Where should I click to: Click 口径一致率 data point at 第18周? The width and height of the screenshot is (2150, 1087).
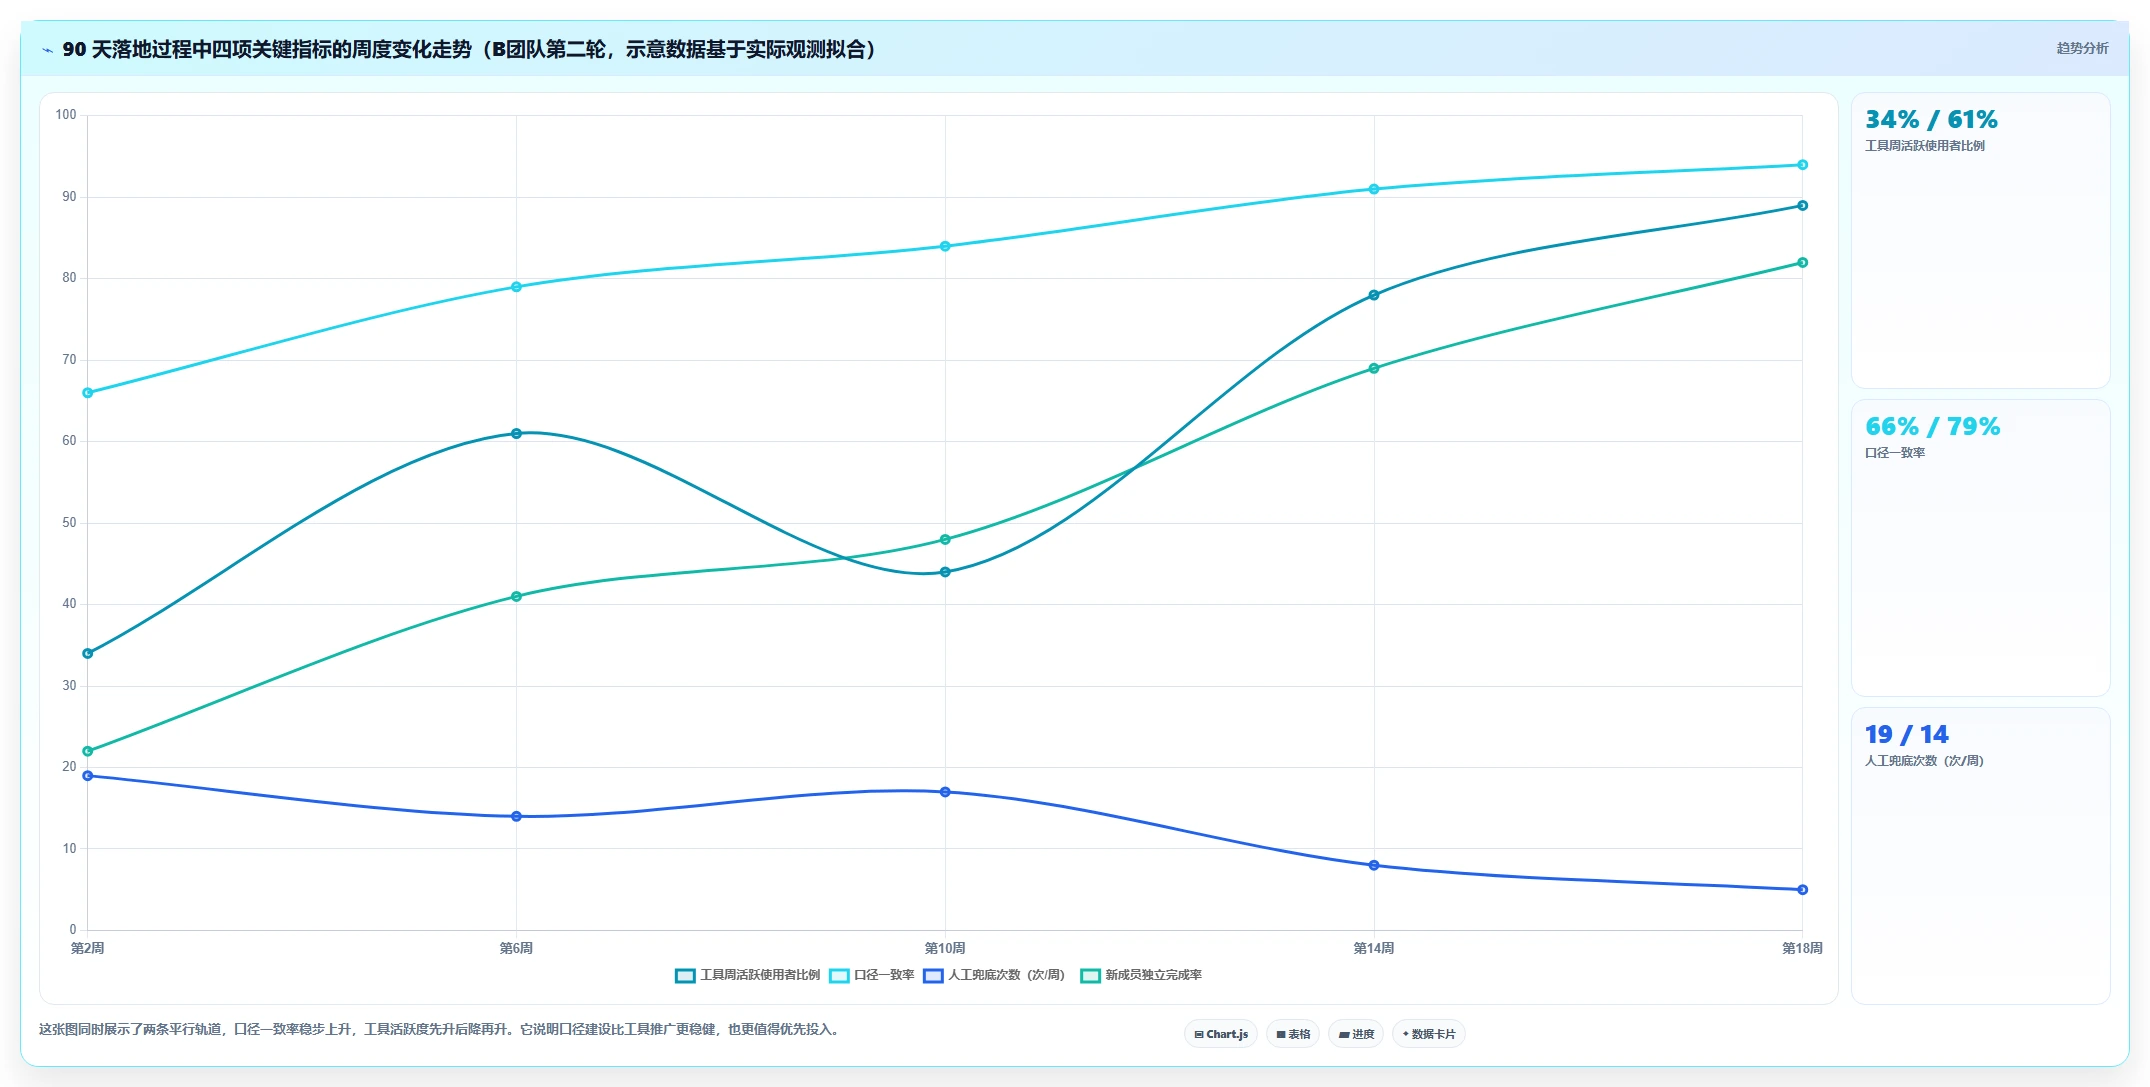pyautogui.click(x=1802, y=165)
